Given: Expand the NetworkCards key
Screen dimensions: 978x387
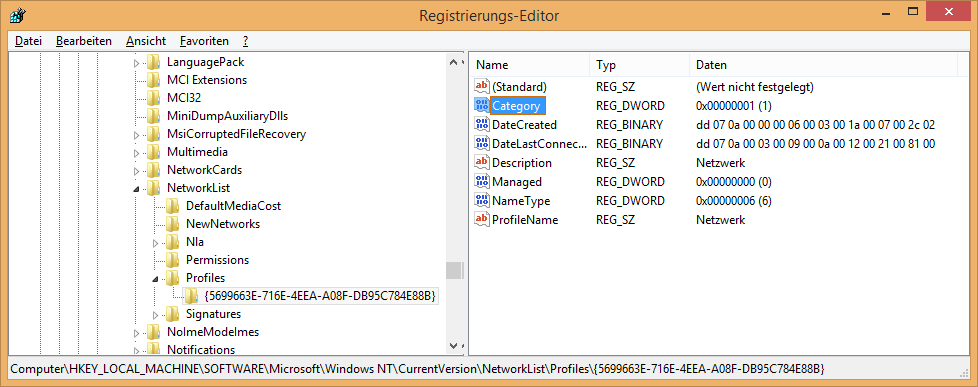Looking at the screenshot, I should [x=137, y=170].
